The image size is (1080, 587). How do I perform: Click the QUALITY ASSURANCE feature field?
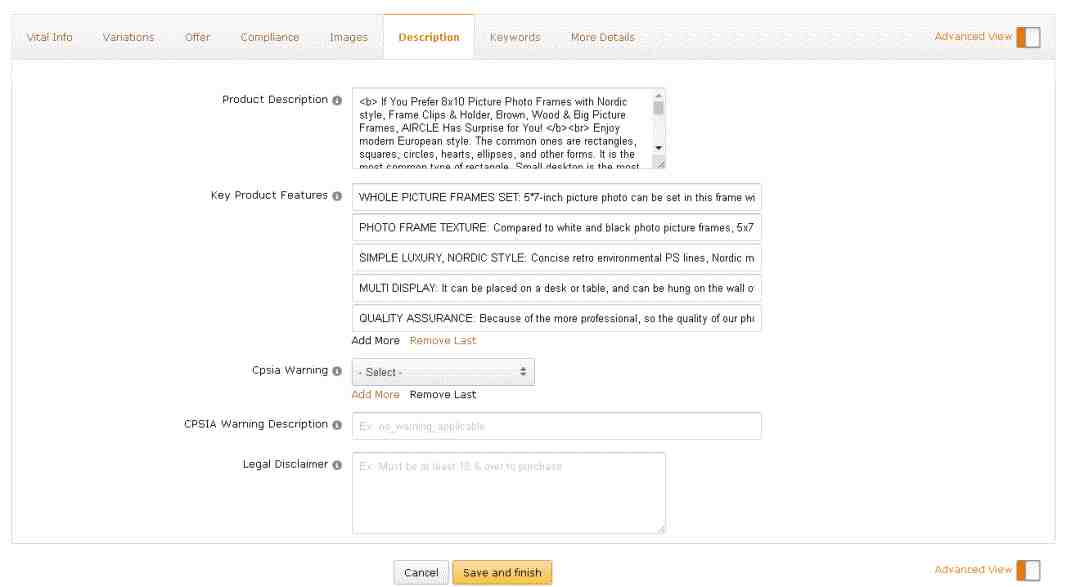pos(557,318)
